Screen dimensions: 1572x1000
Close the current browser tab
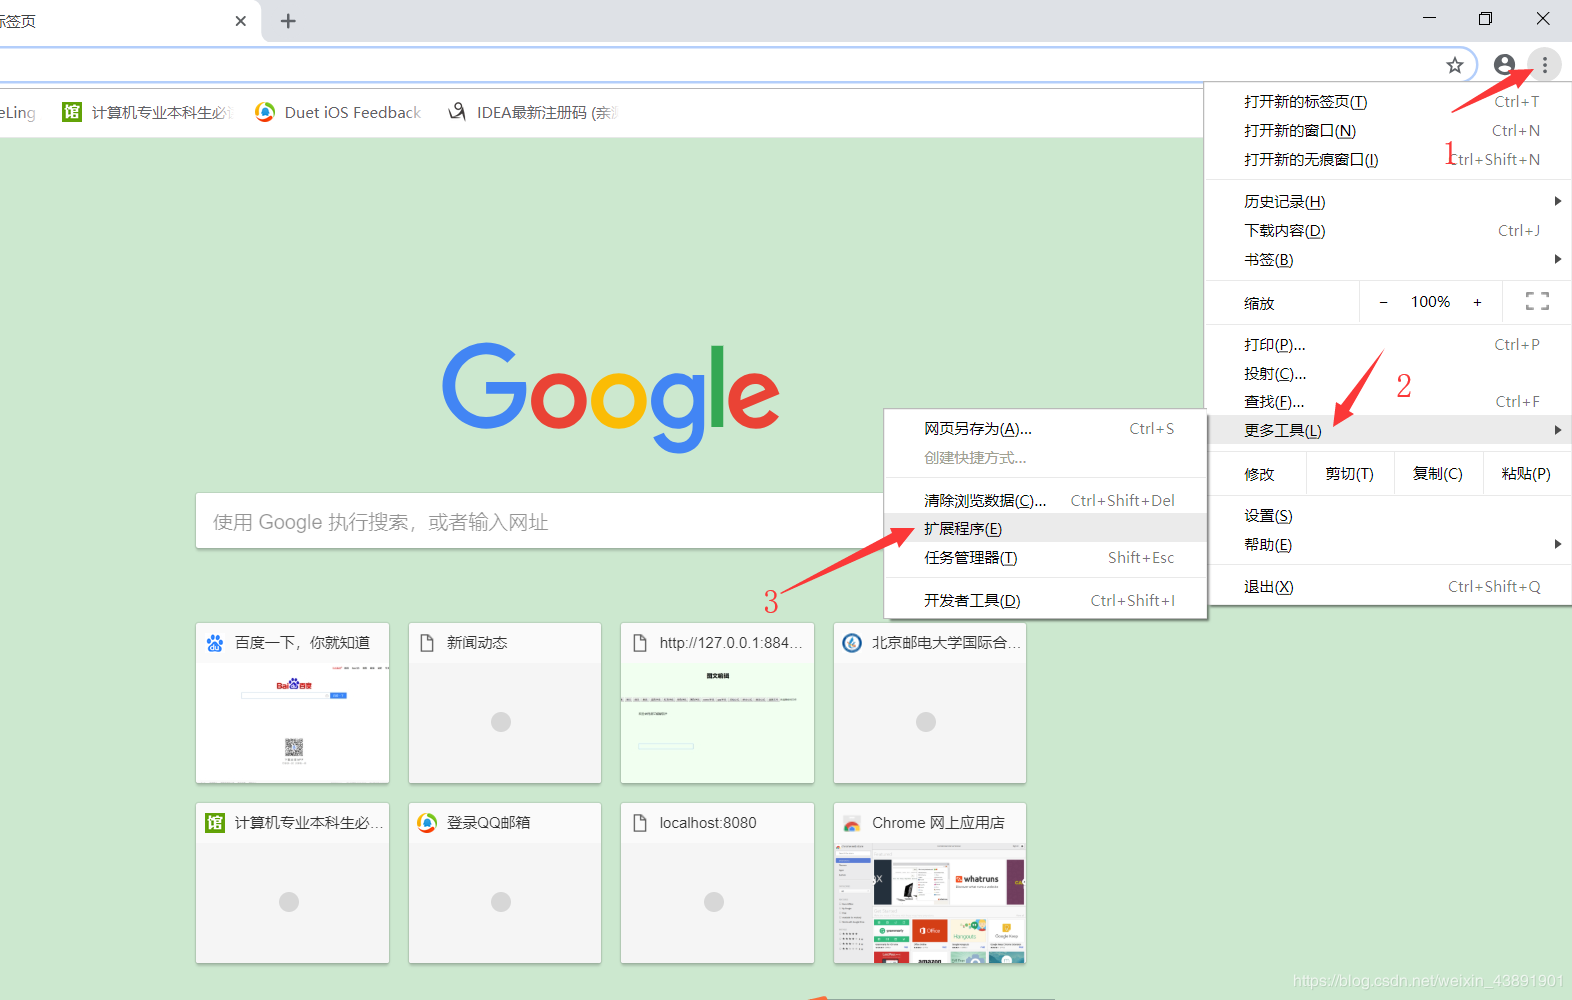pyautogui.click(x=241, y=21)
